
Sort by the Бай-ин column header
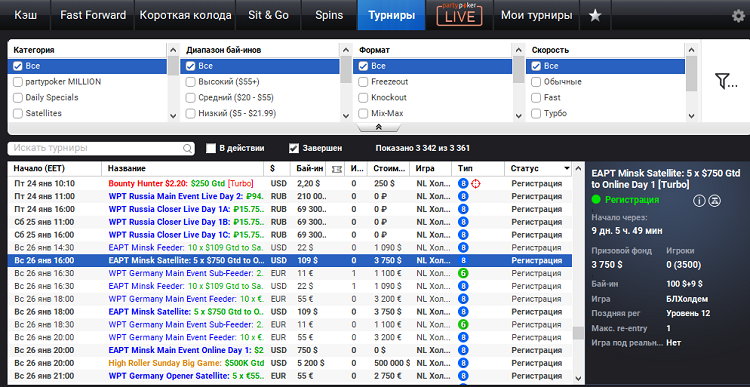click(x=309, y=168)
